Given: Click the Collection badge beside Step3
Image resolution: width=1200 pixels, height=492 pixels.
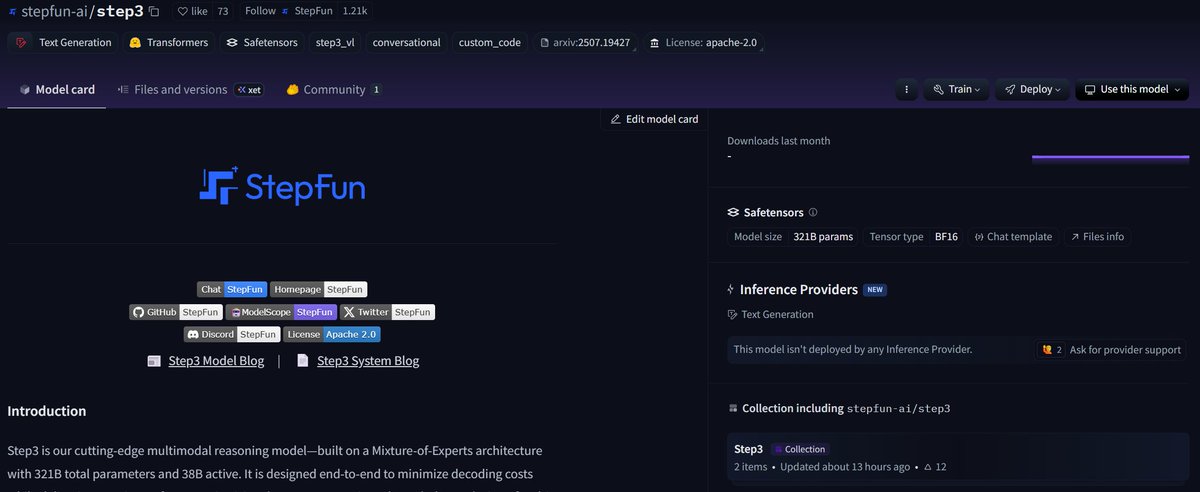Looking at the screenshot, I should (799, 449).
